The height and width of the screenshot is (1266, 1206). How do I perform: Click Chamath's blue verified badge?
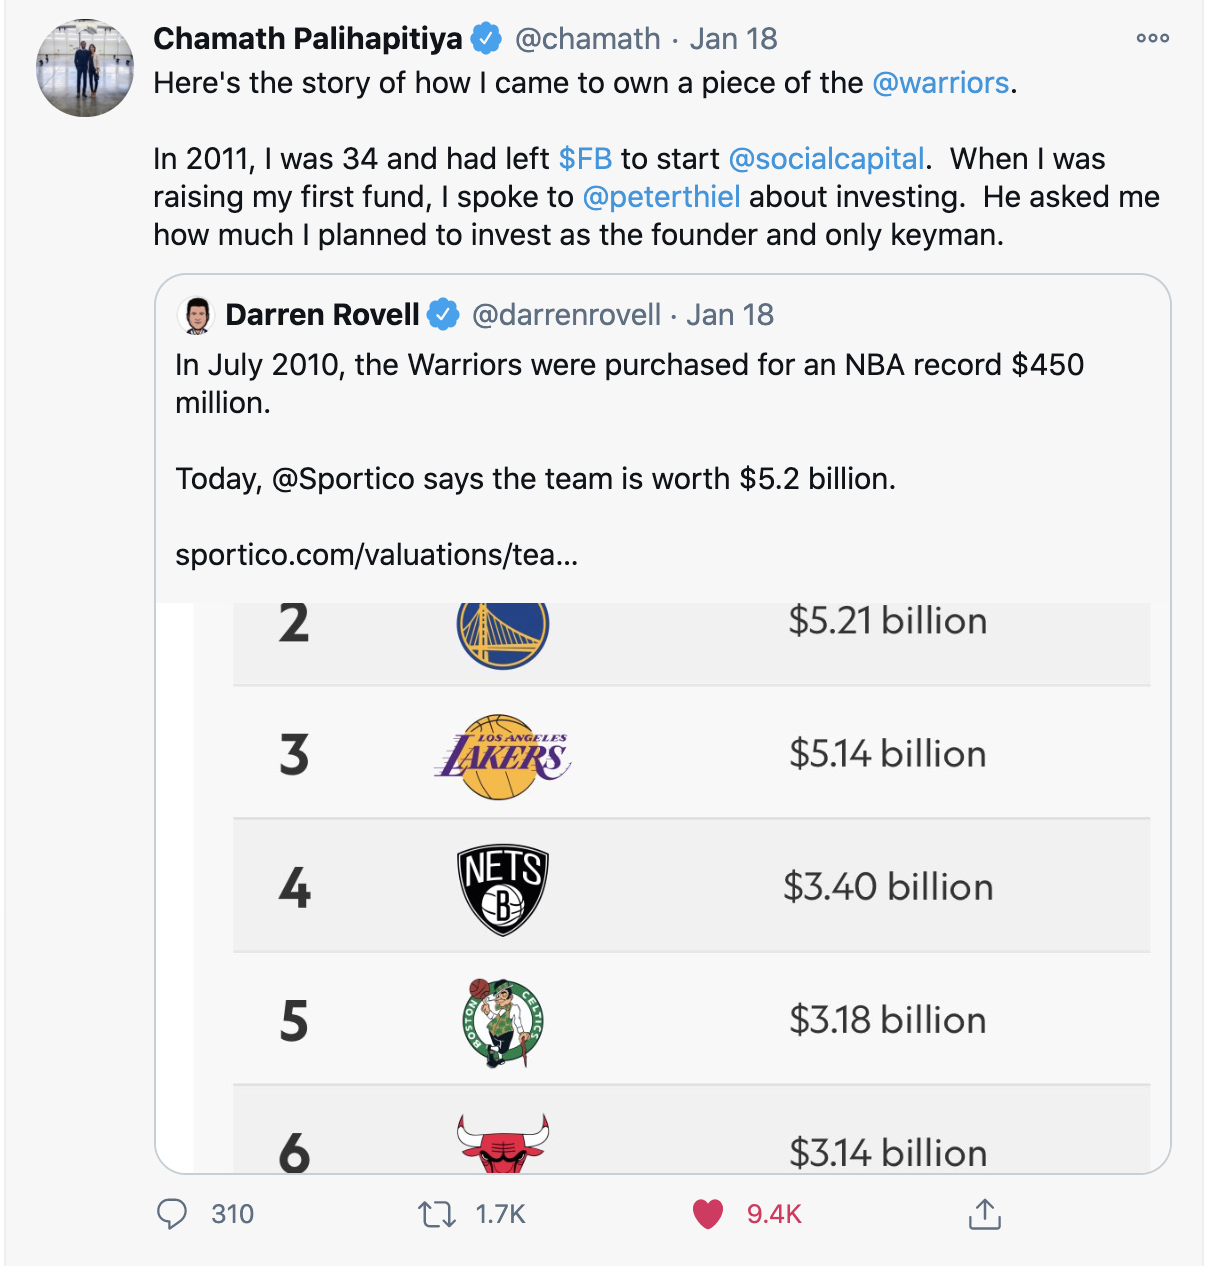pos(487,39)
